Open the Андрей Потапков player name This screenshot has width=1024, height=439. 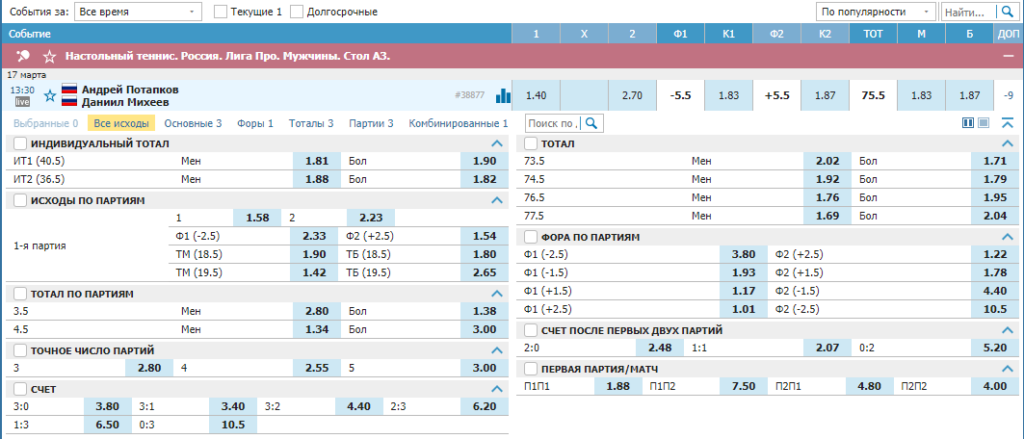[130, 89]
